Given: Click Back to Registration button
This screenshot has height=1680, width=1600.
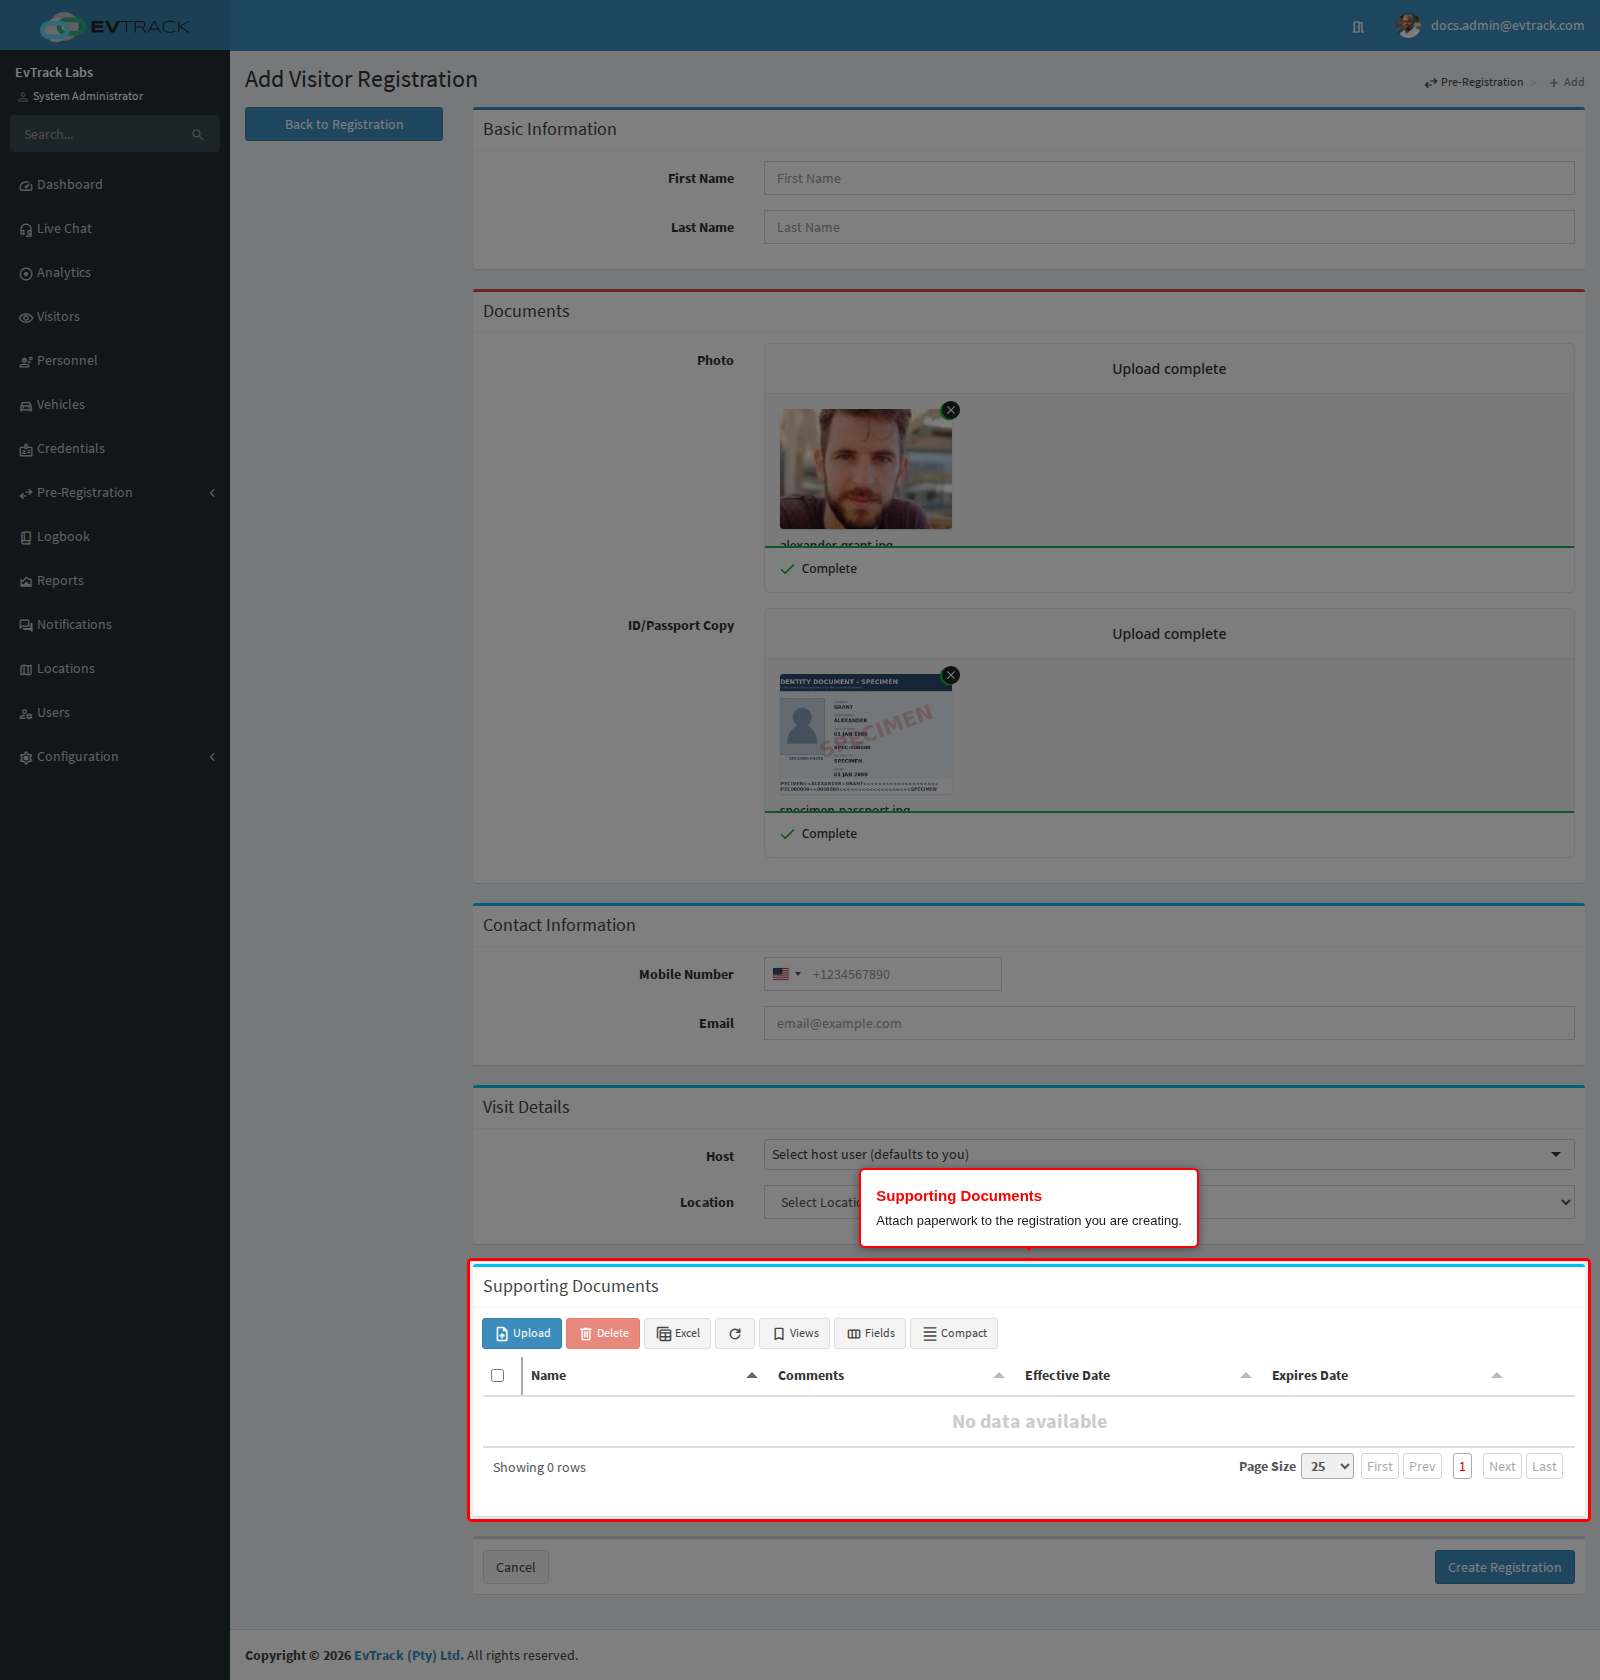Looking at the screenshot, I should (x=344, y=124).
